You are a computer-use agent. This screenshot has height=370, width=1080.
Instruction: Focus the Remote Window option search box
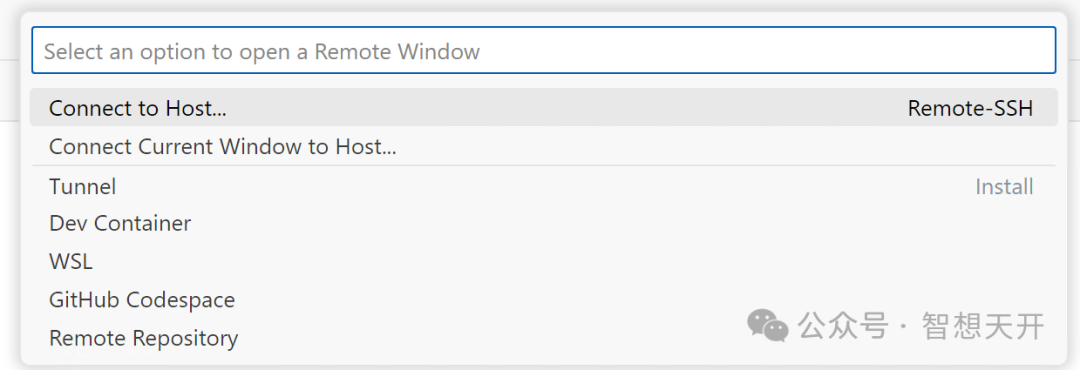coord(543,50)
